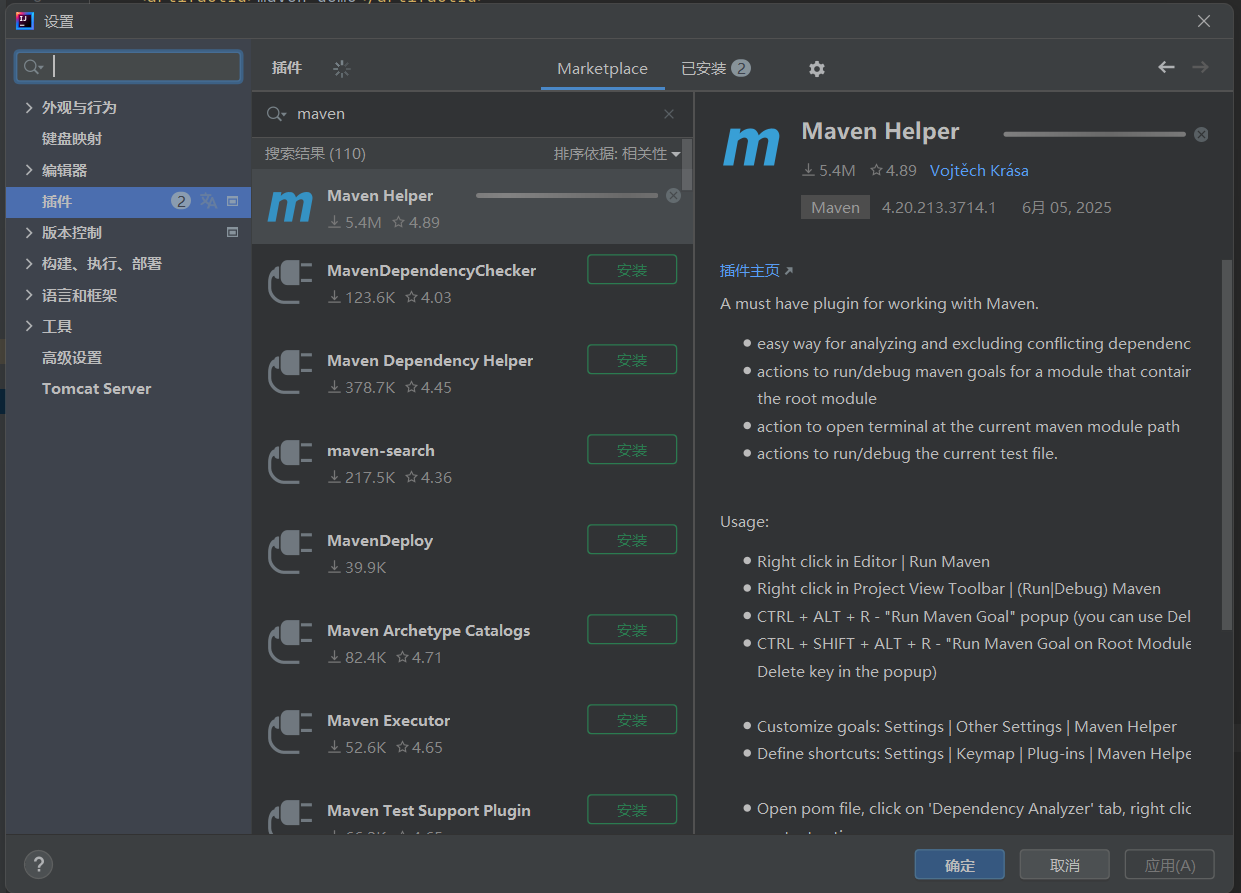Open help with the question mark icon
The height and width of the screenshot is (893, 1241).
37,864
